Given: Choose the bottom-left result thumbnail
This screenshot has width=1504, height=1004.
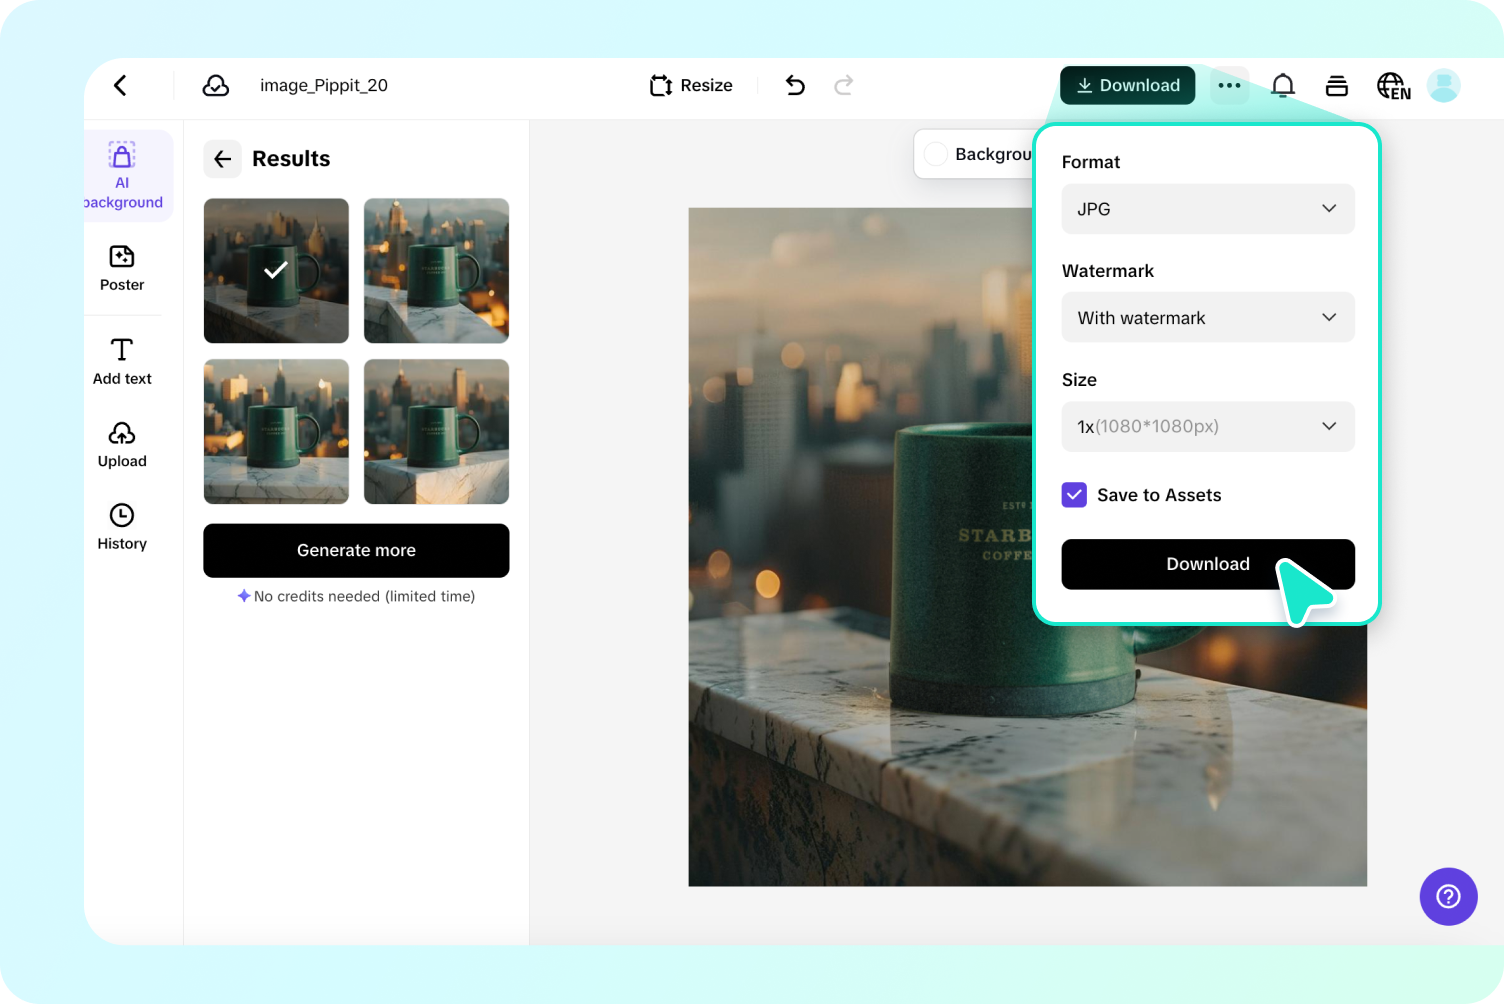Looking at the screenshot, I should pos(276,432).
